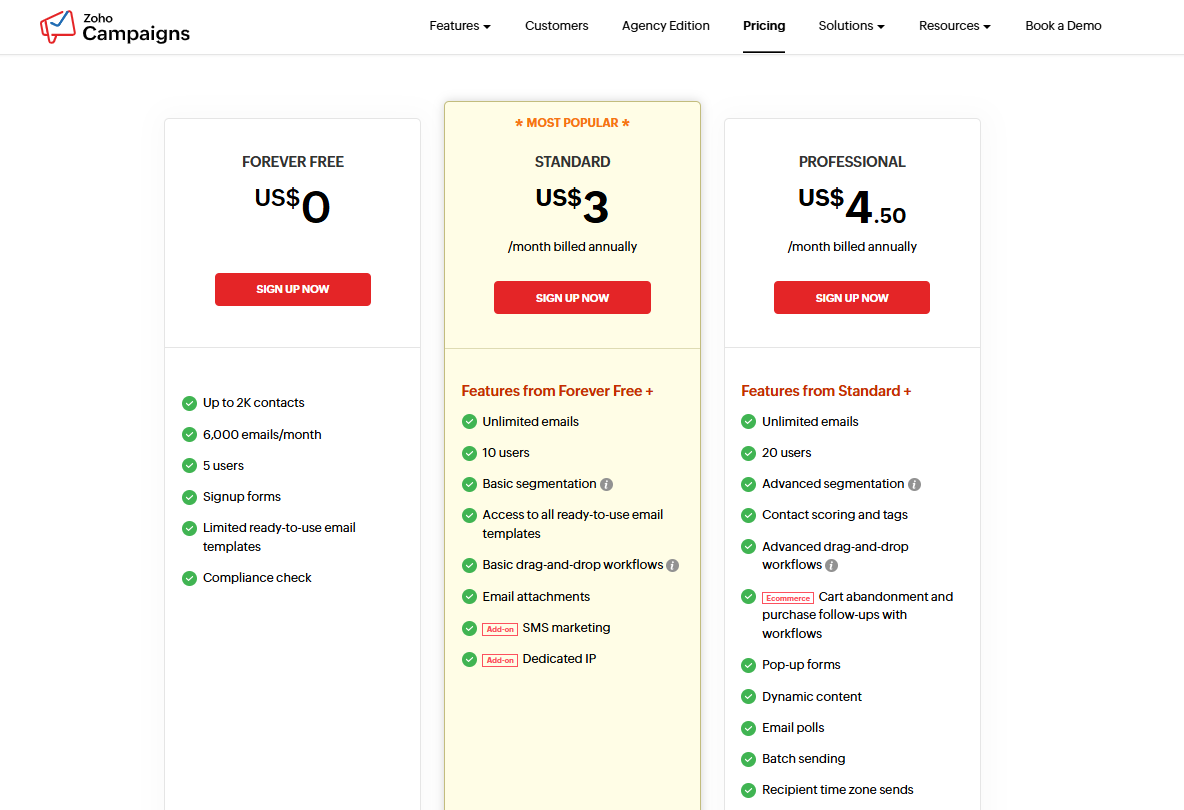This screenshot has width=1184, height=810.
Task: Click '/month billed annually' under Professional price
Action: [852, 247]
